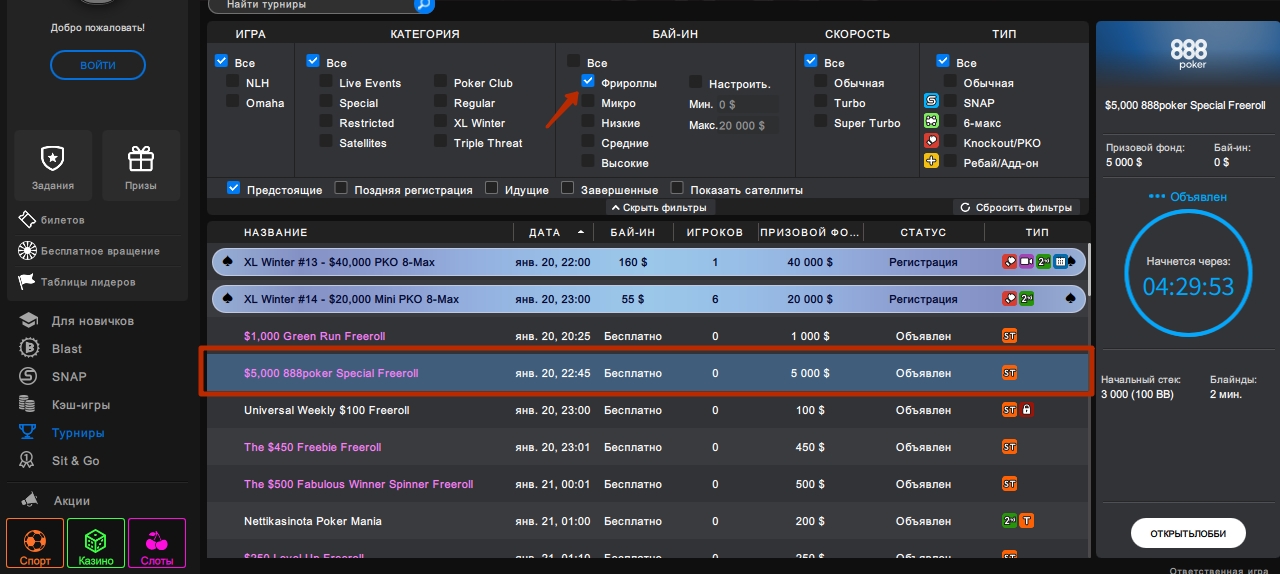The height and width of the screenshot is (574, 1280).
Task: Click the lock icon on Universal Weekly $100 Freeroll
Action: tap(1026, 410)
